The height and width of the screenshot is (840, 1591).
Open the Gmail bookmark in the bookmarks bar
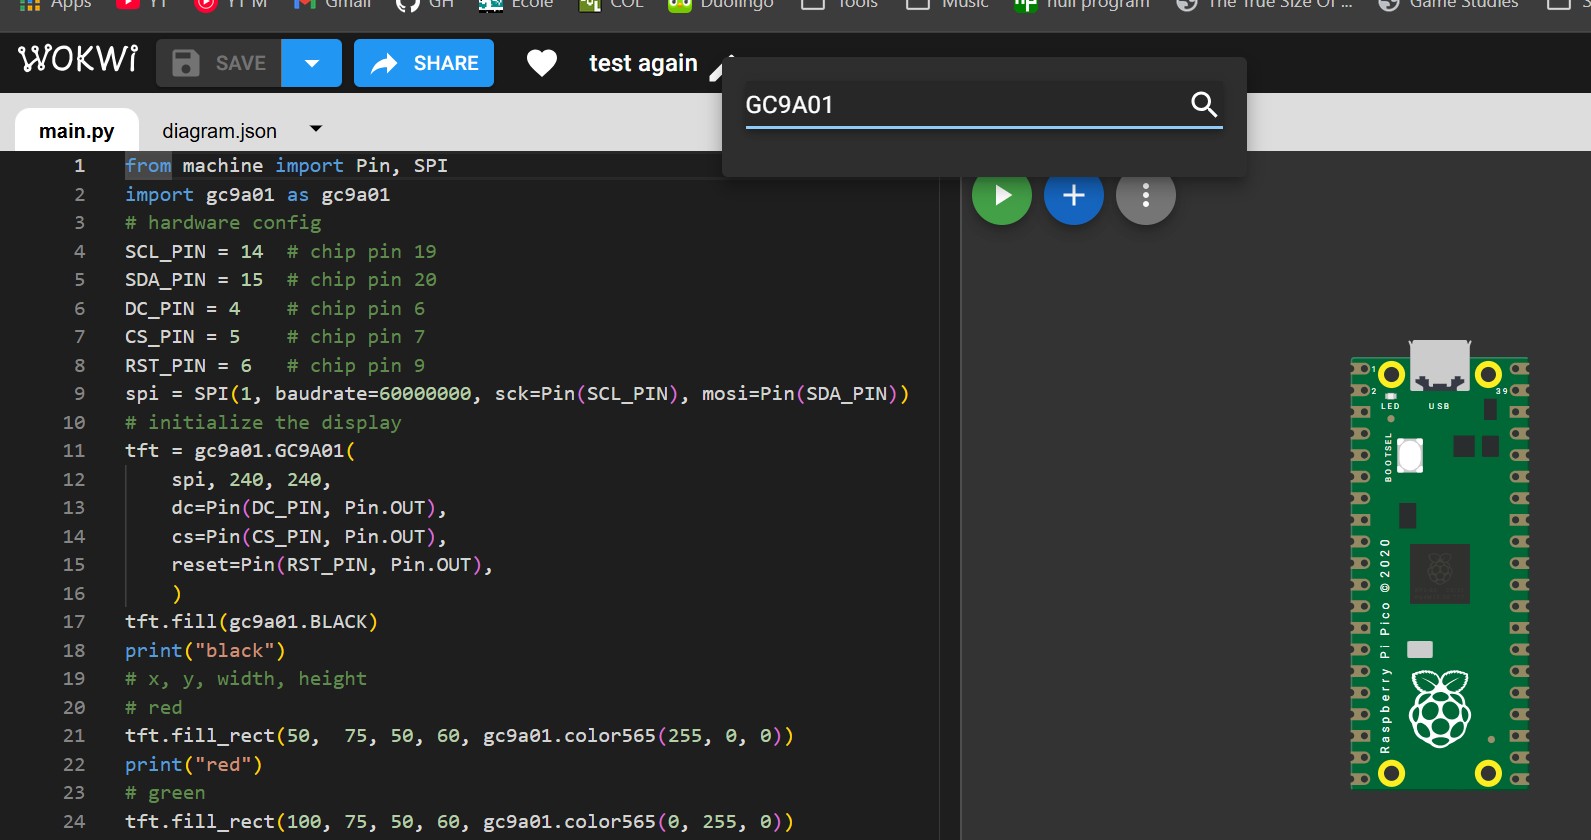point(334,5)
